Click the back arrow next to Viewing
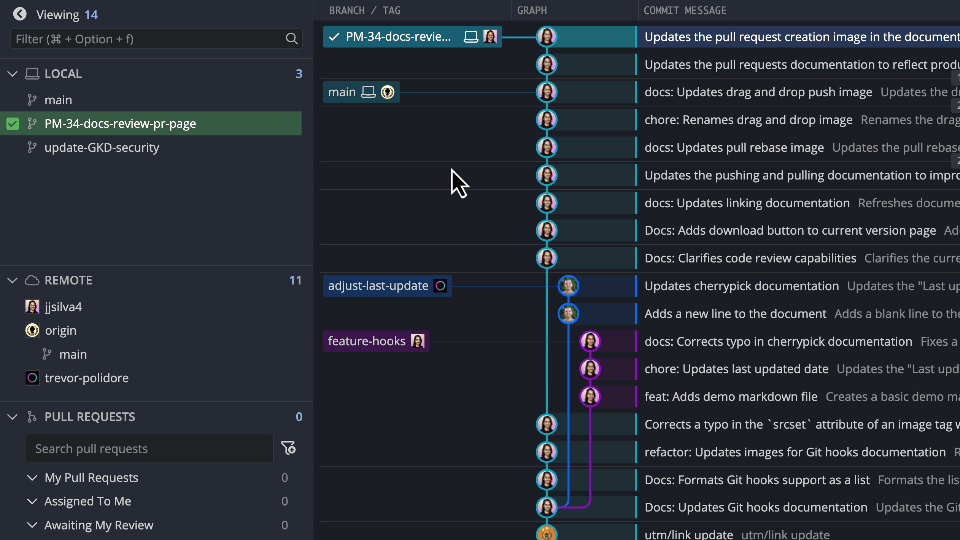The width and height of the screenshot is (960, 540). (x=19, y=14)
